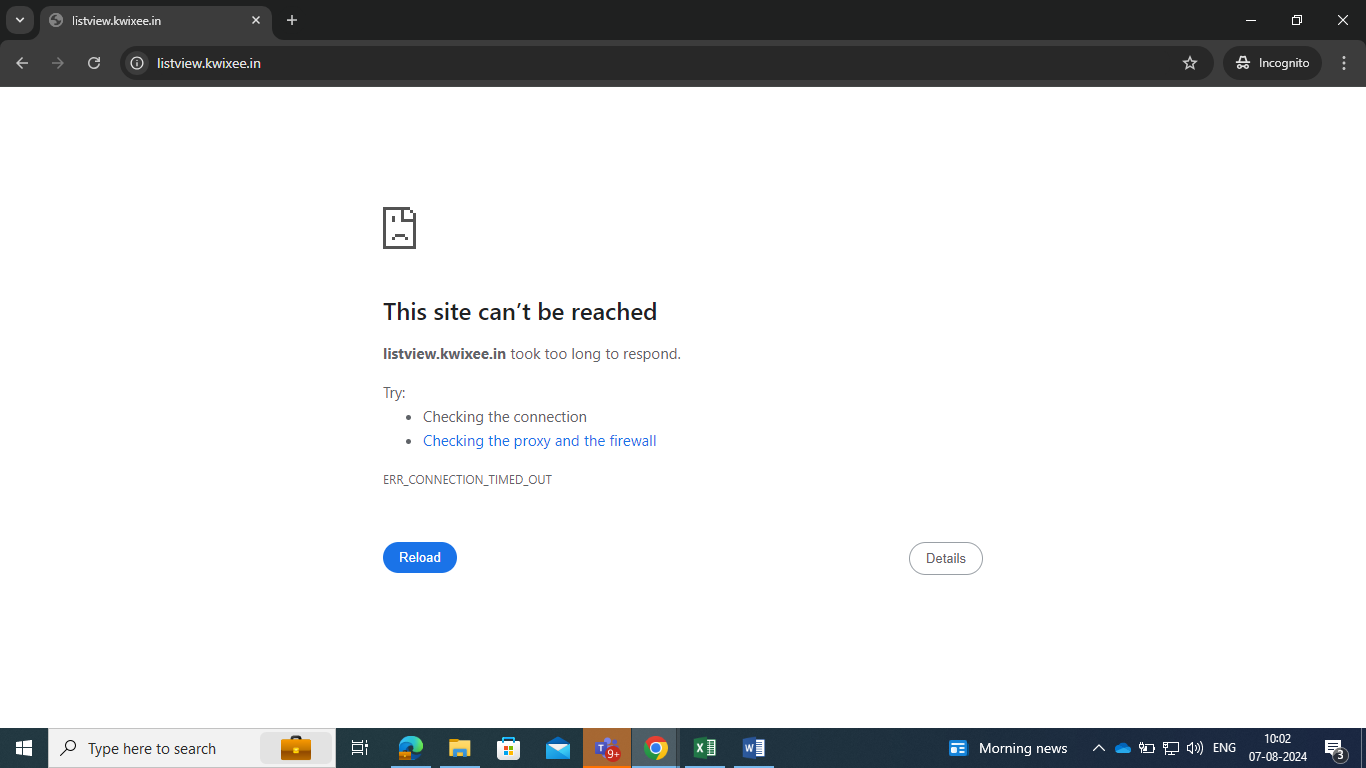Viewport: 1366px width, 768px height.
Task: Open Microsoft Teams from taskbar
Action: [x=607, y=748]
